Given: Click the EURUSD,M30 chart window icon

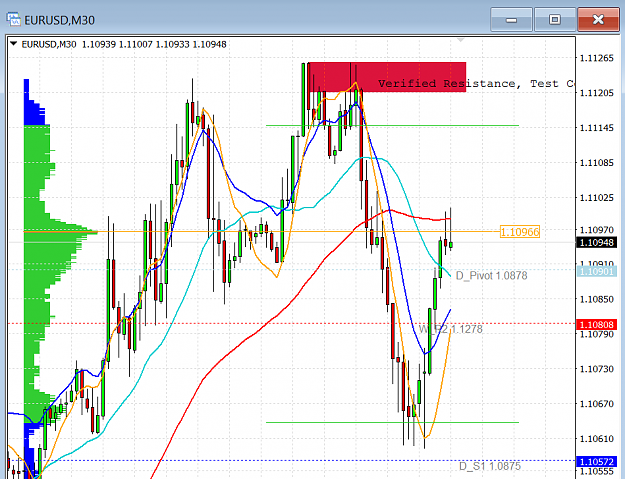Looking at the screenshot, I should [x=13, y=19].
